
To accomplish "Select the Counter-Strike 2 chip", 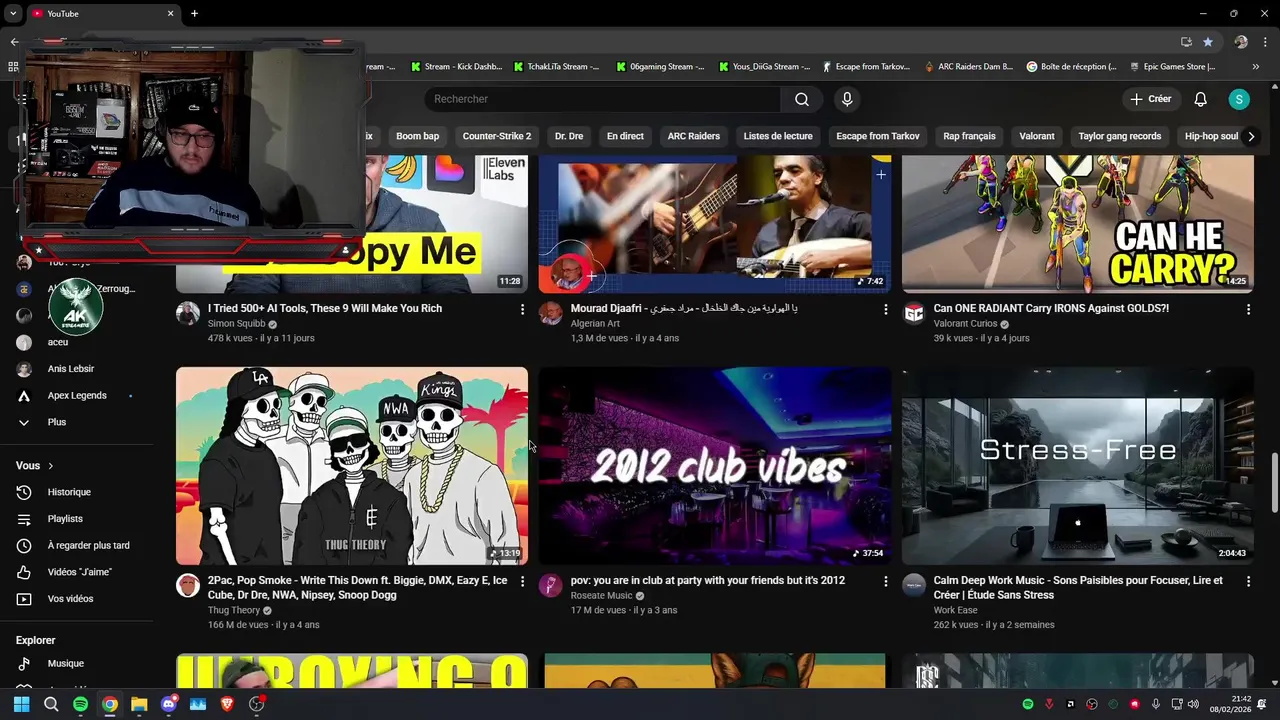I will pyautogui.click(x=497, y=136).
